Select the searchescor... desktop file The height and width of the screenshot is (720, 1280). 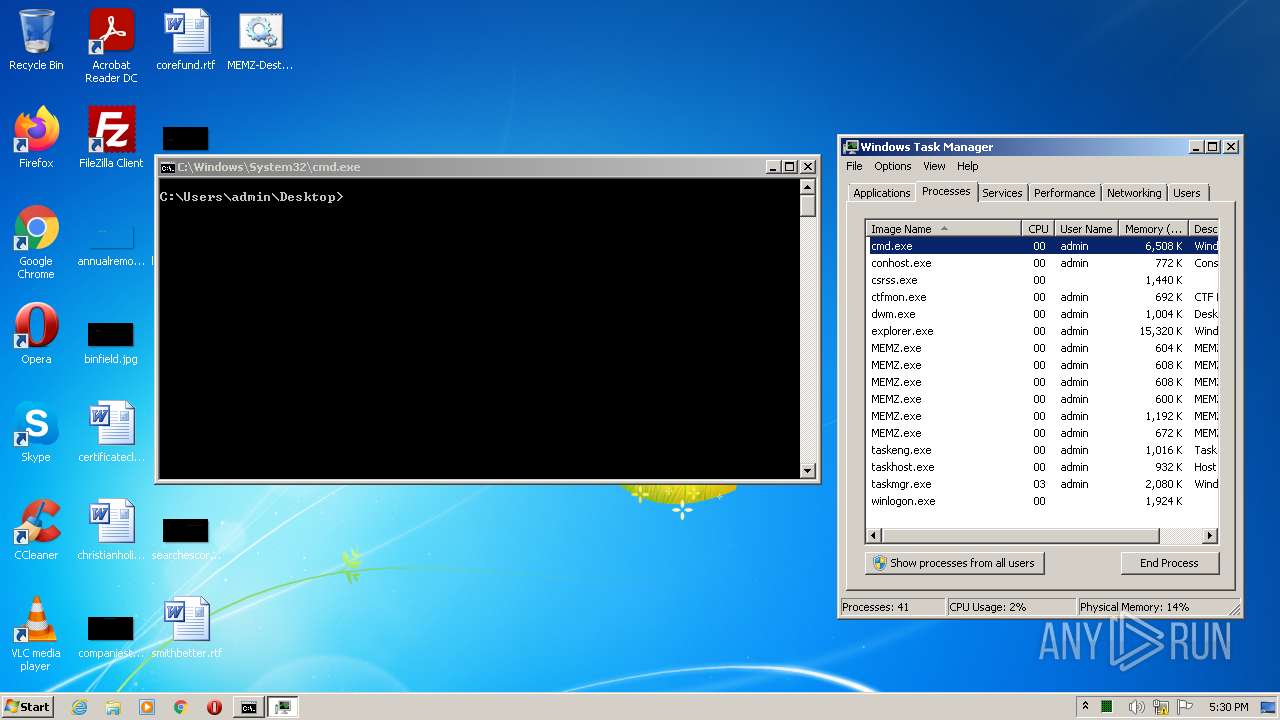tap(186, 538)
